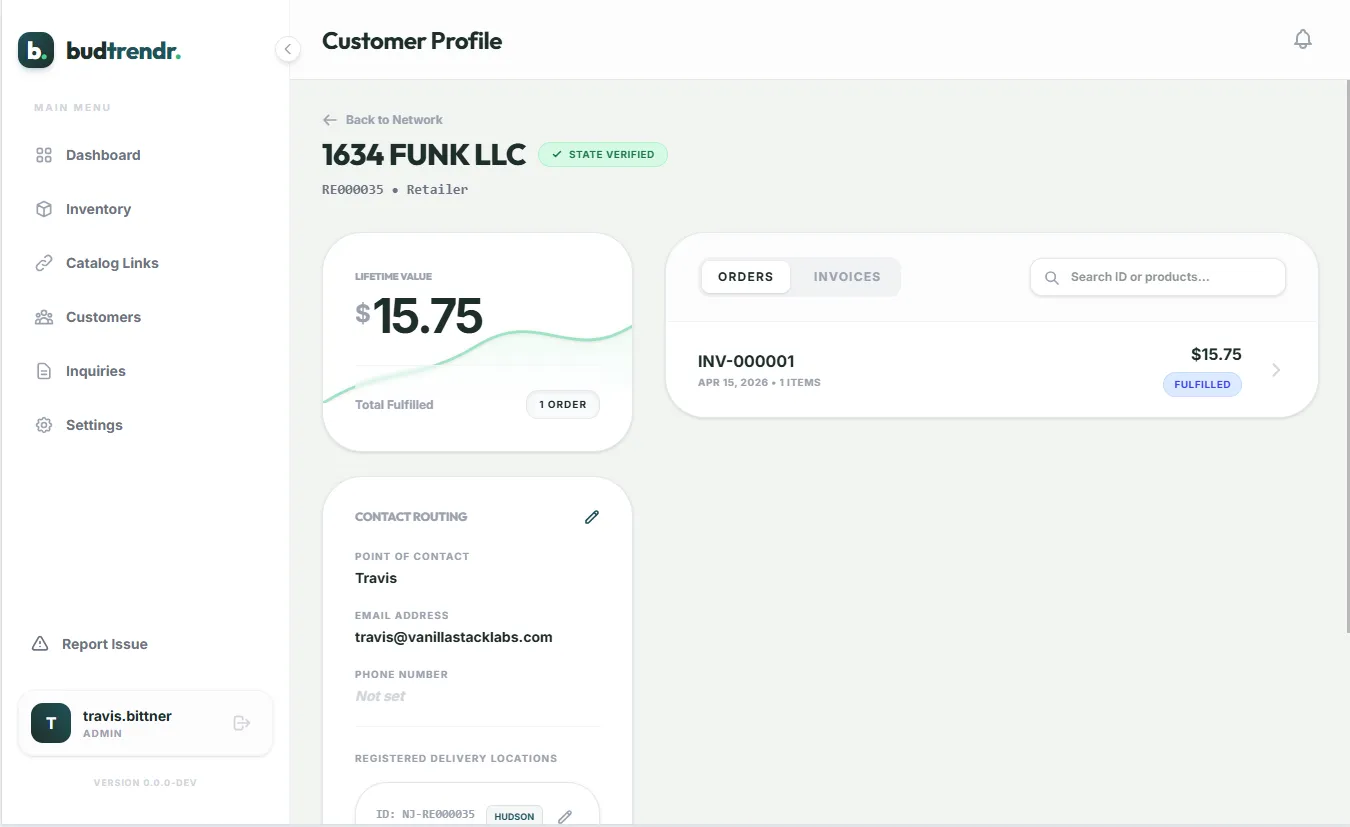Open notifications bell icon
The image size is (1350, 827).
(x=1302, y=39)
